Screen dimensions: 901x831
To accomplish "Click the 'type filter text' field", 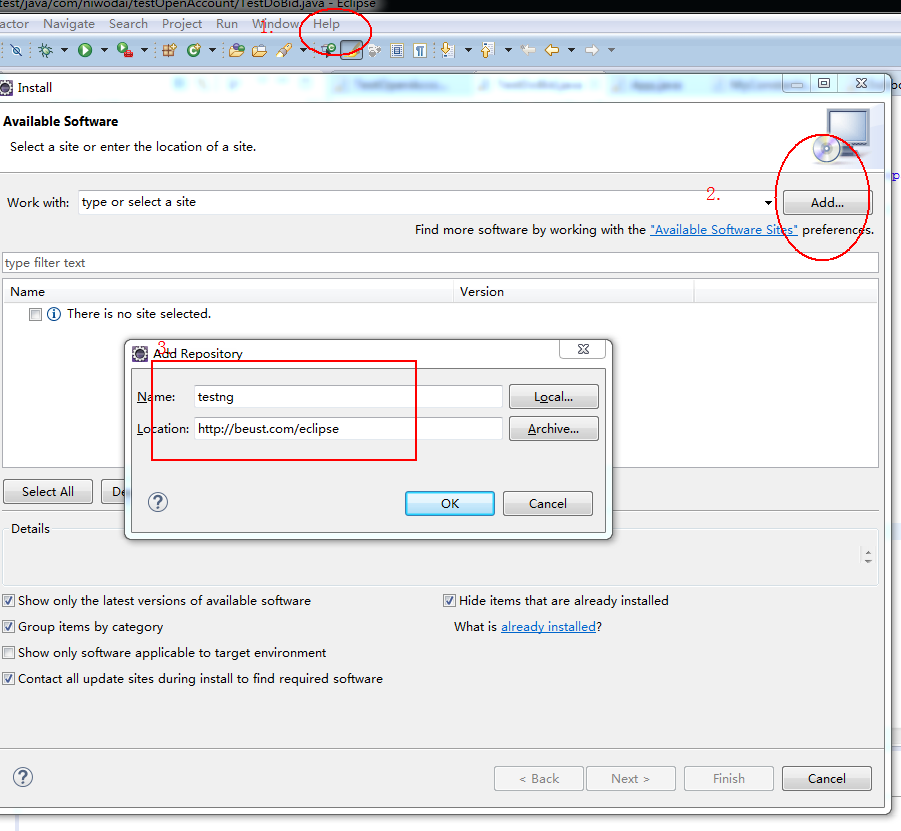I will click(x=440, y=263).
